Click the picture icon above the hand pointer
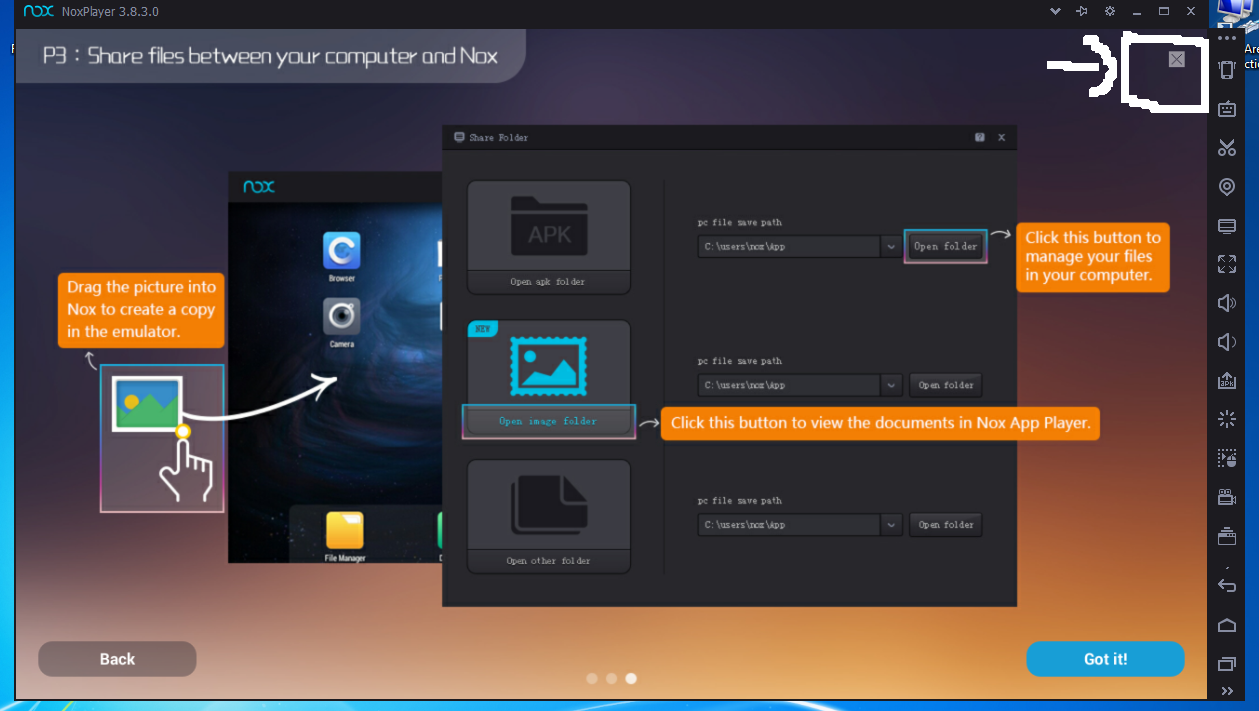 click(146, 403)
